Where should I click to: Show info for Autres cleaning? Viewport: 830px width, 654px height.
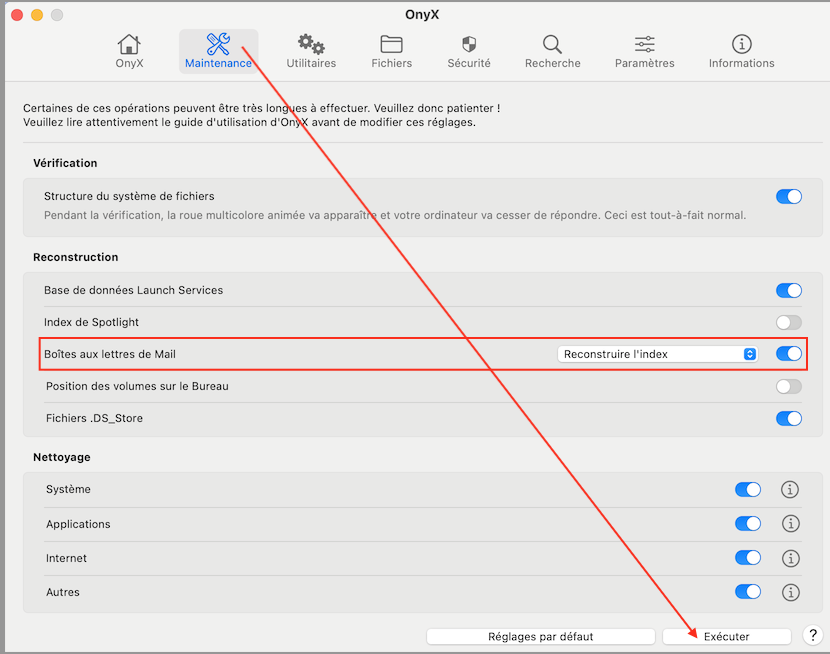point(790,592)
